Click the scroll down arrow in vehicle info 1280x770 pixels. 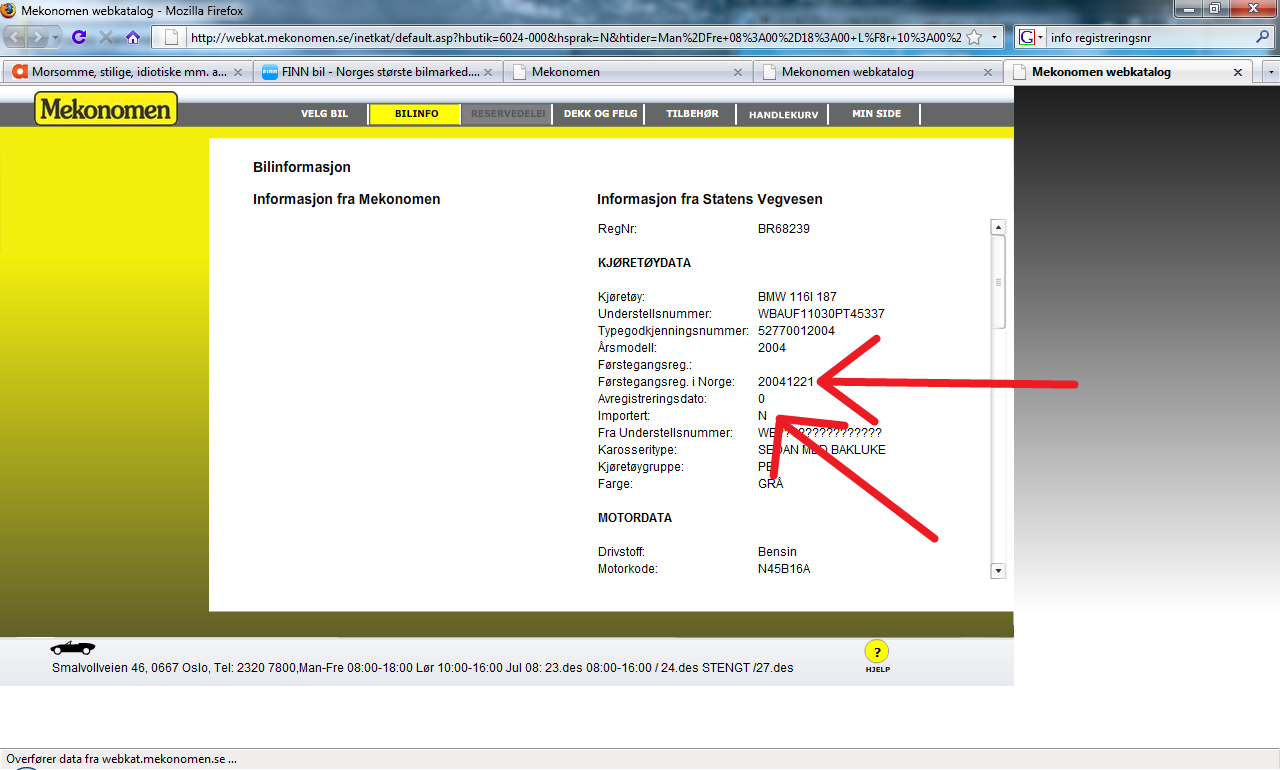pyautogui.click(x=998, y=570)
